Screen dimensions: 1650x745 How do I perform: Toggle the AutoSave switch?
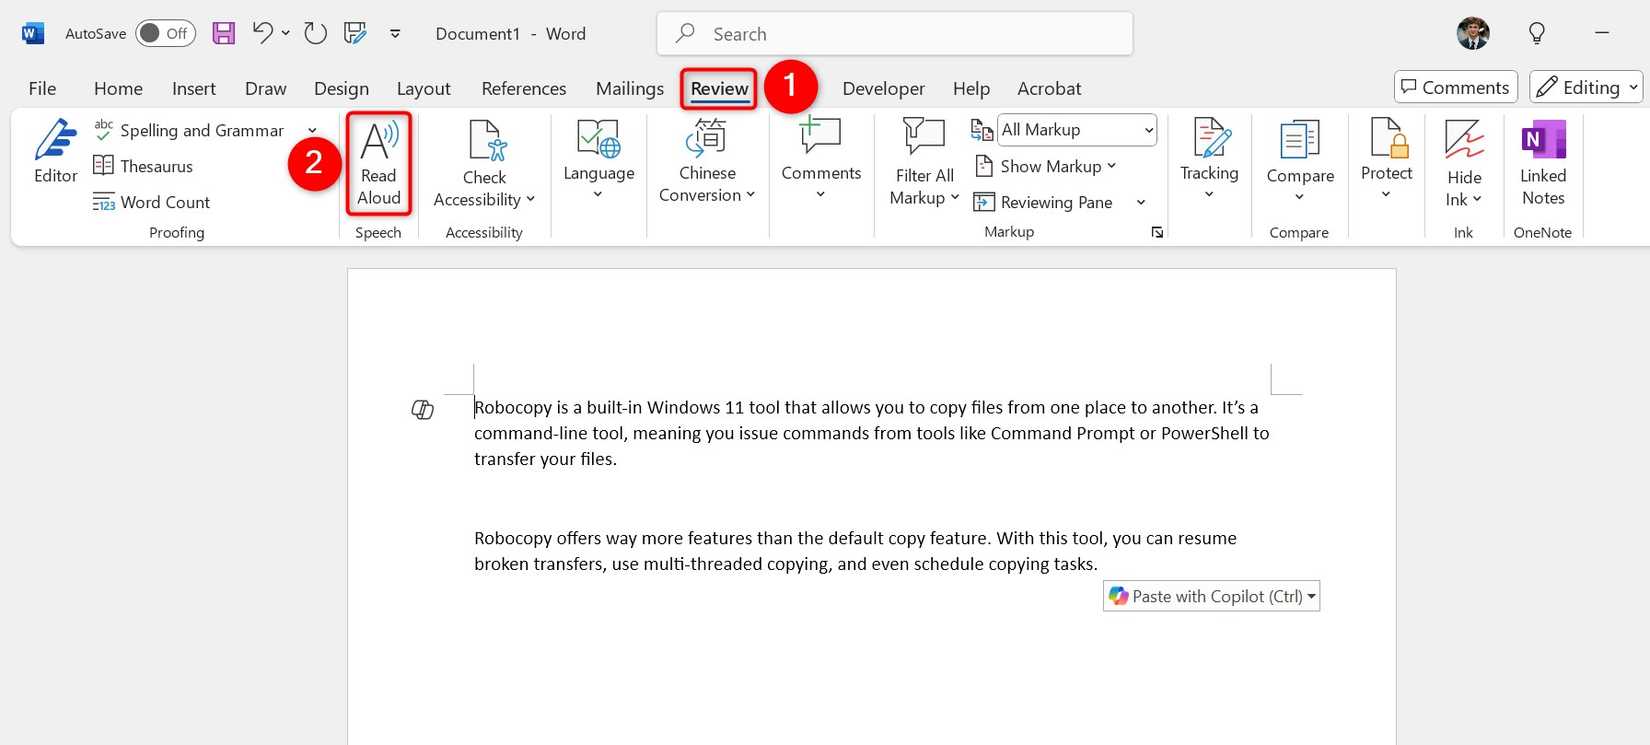(165, 33)
